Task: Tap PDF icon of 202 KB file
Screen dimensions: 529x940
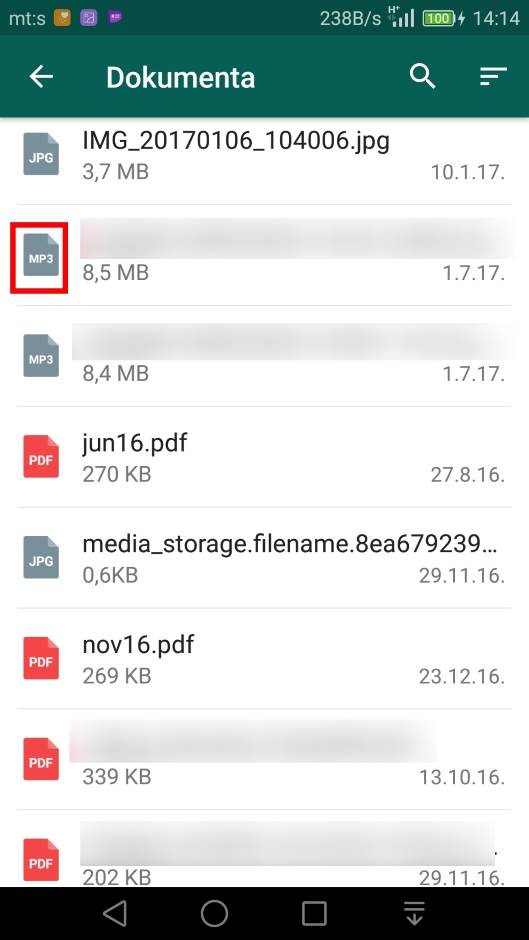Action: tap(41, 860)
